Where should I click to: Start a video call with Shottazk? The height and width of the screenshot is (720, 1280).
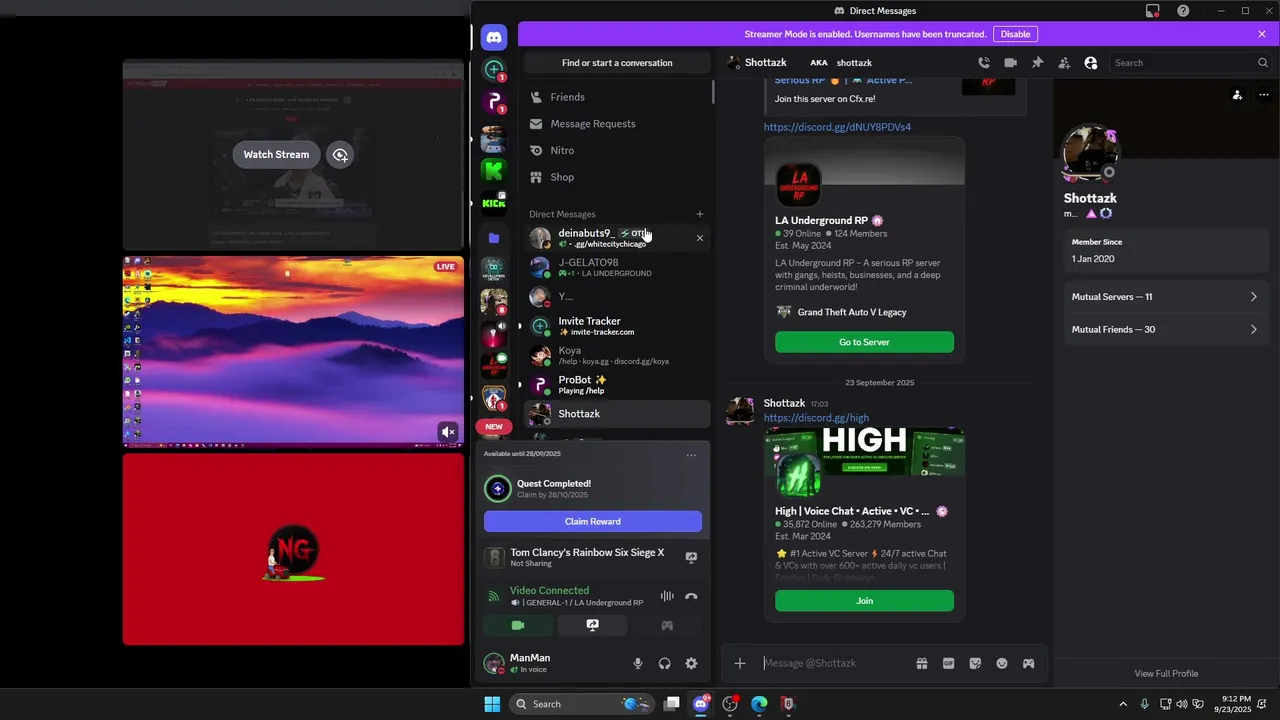pyautogui.click(x=1011, y=63)
